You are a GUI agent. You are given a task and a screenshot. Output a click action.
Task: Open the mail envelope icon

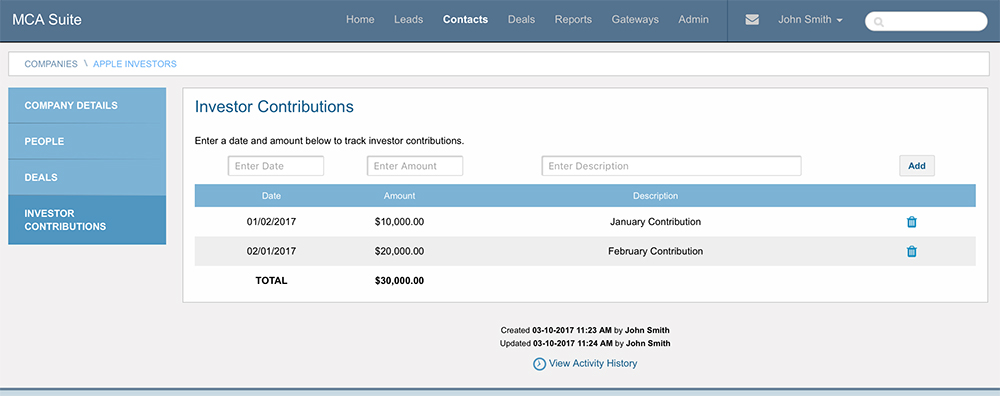752,20
